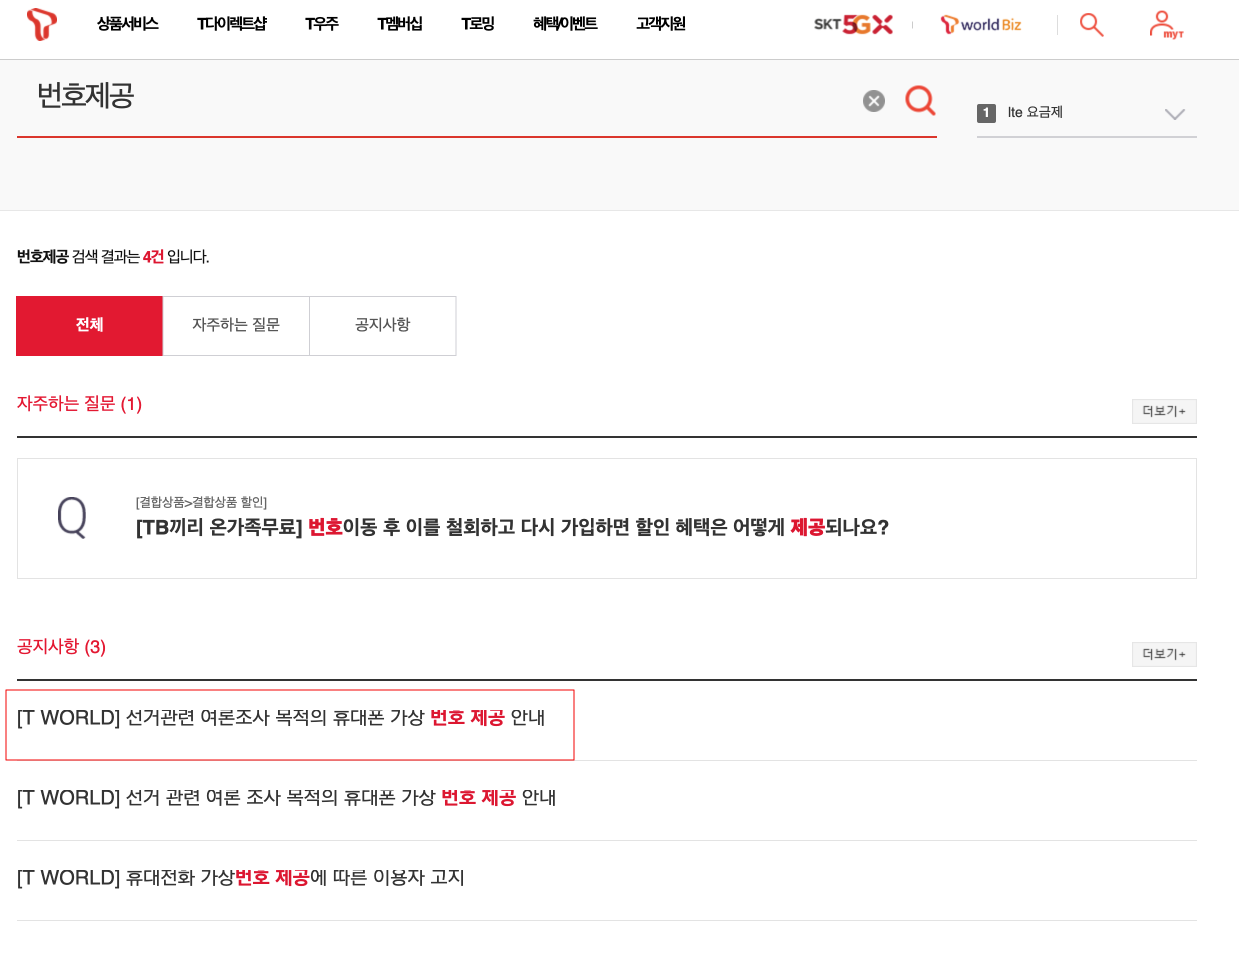Open the T멤버십 menu
This screenshot has height=968, width=1239.
[x=400, y=24]
